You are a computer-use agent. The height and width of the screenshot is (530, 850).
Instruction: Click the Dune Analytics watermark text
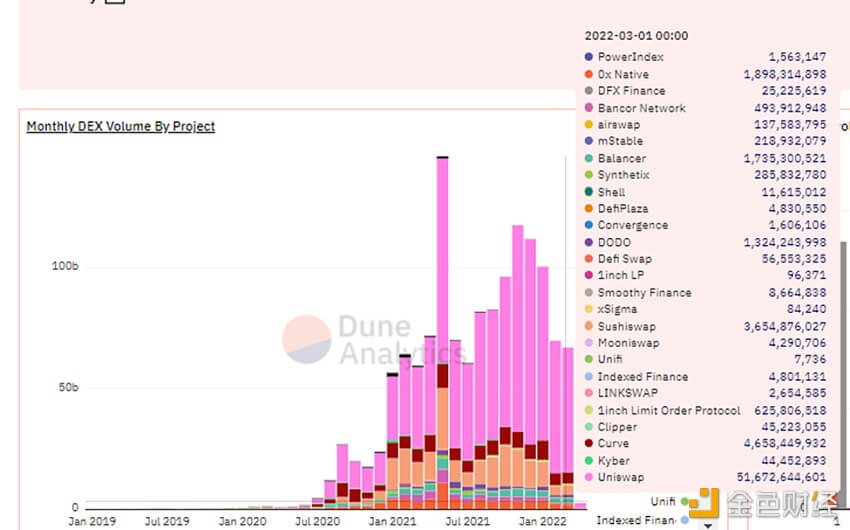point(401,340)
